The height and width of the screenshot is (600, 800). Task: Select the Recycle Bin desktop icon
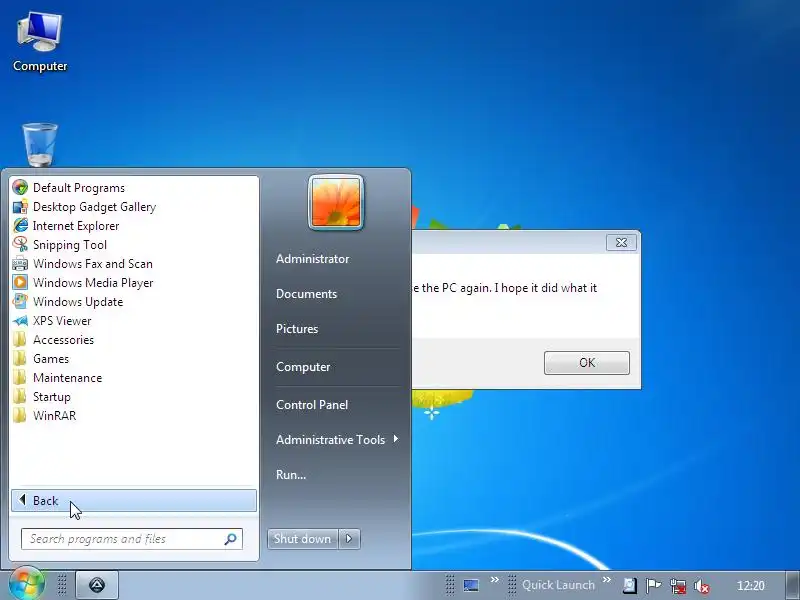tap(40, 145)
